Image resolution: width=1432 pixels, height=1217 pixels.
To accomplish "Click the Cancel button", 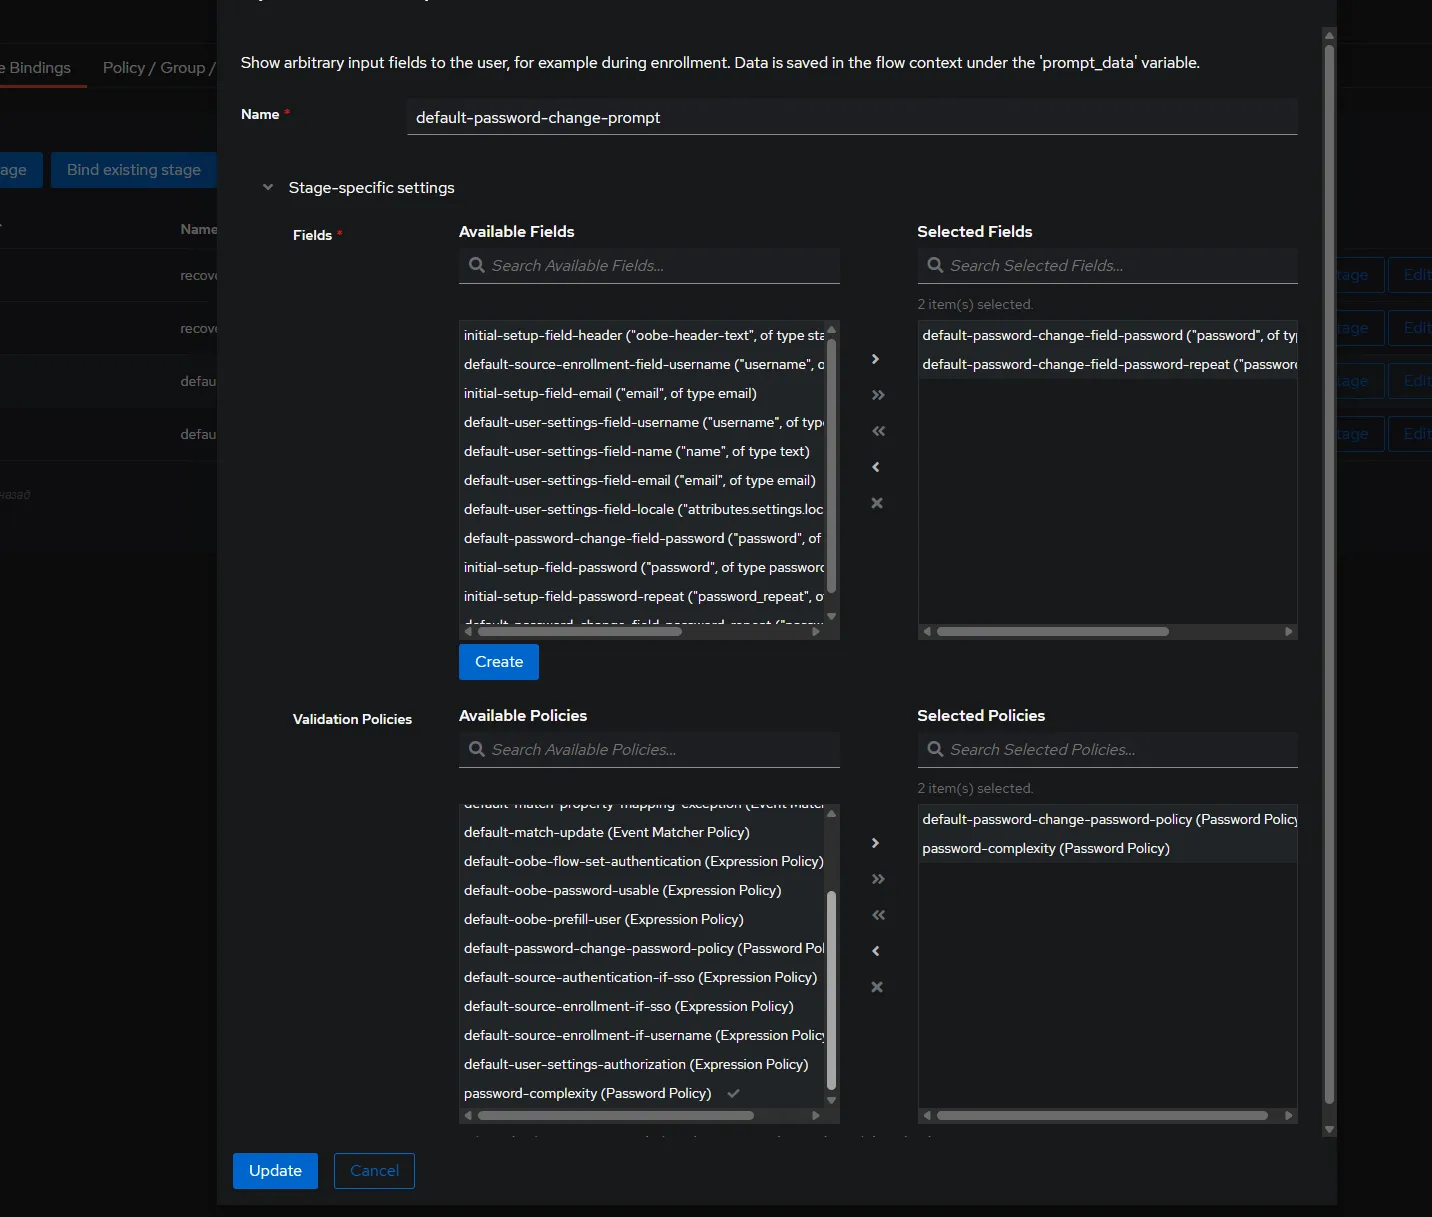I will 374,1170.
